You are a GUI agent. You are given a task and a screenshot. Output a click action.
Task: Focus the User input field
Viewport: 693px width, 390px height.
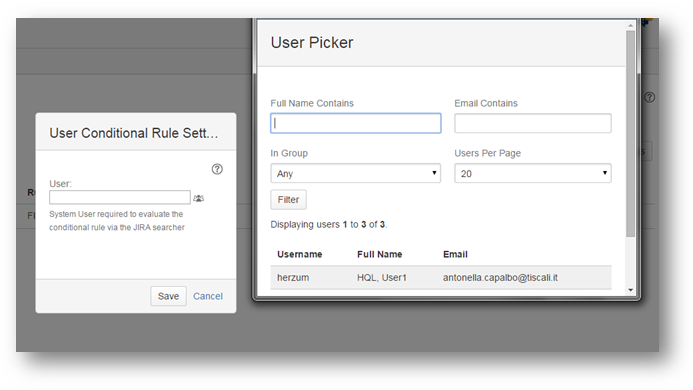(x=120, y=197)
